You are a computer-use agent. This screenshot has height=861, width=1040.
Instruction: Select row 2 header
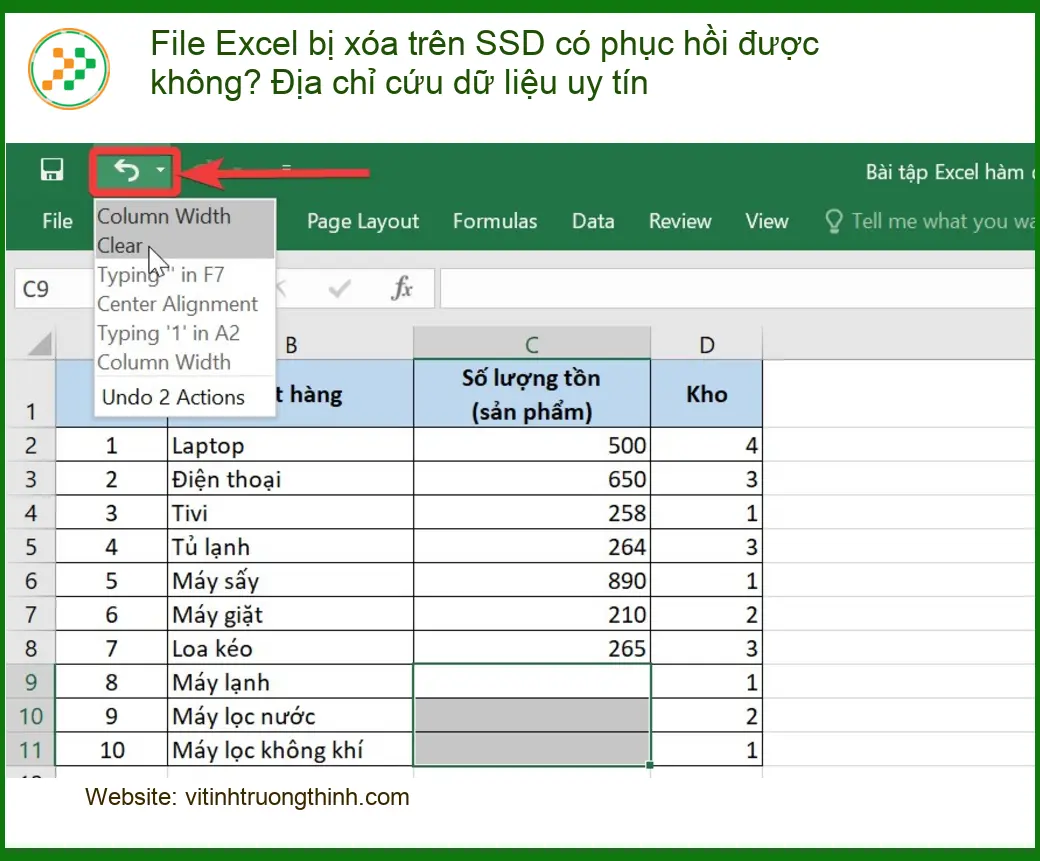[31, 445]
